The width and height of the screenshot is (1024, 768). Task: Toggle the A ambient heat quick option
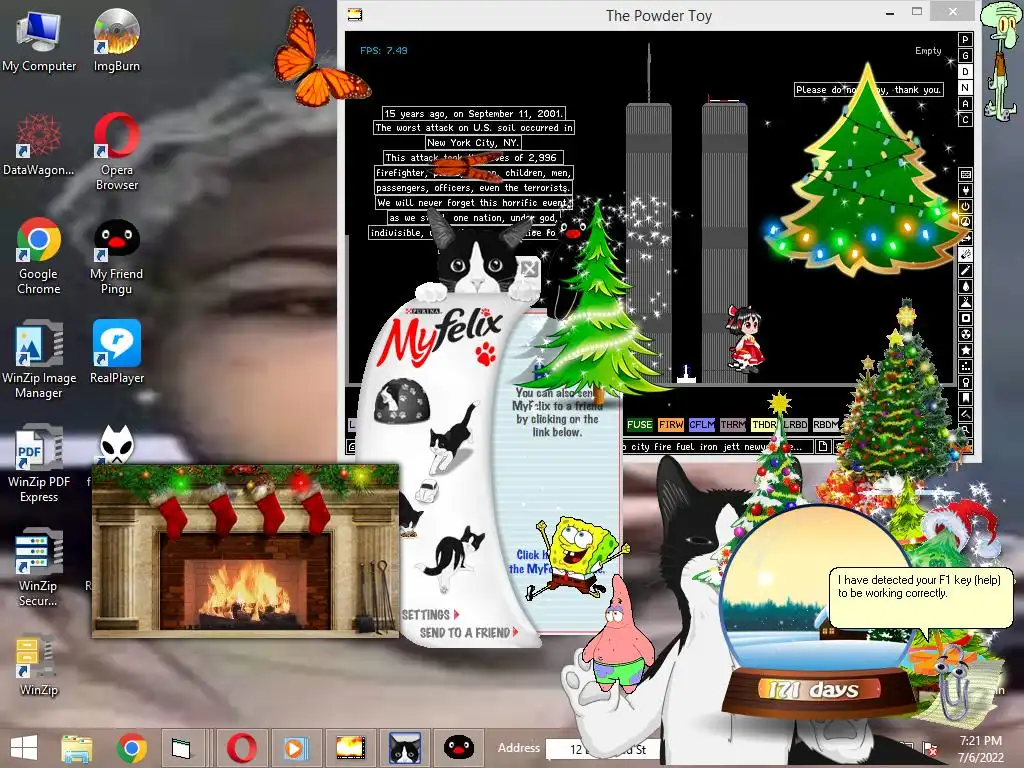(965, 104)
